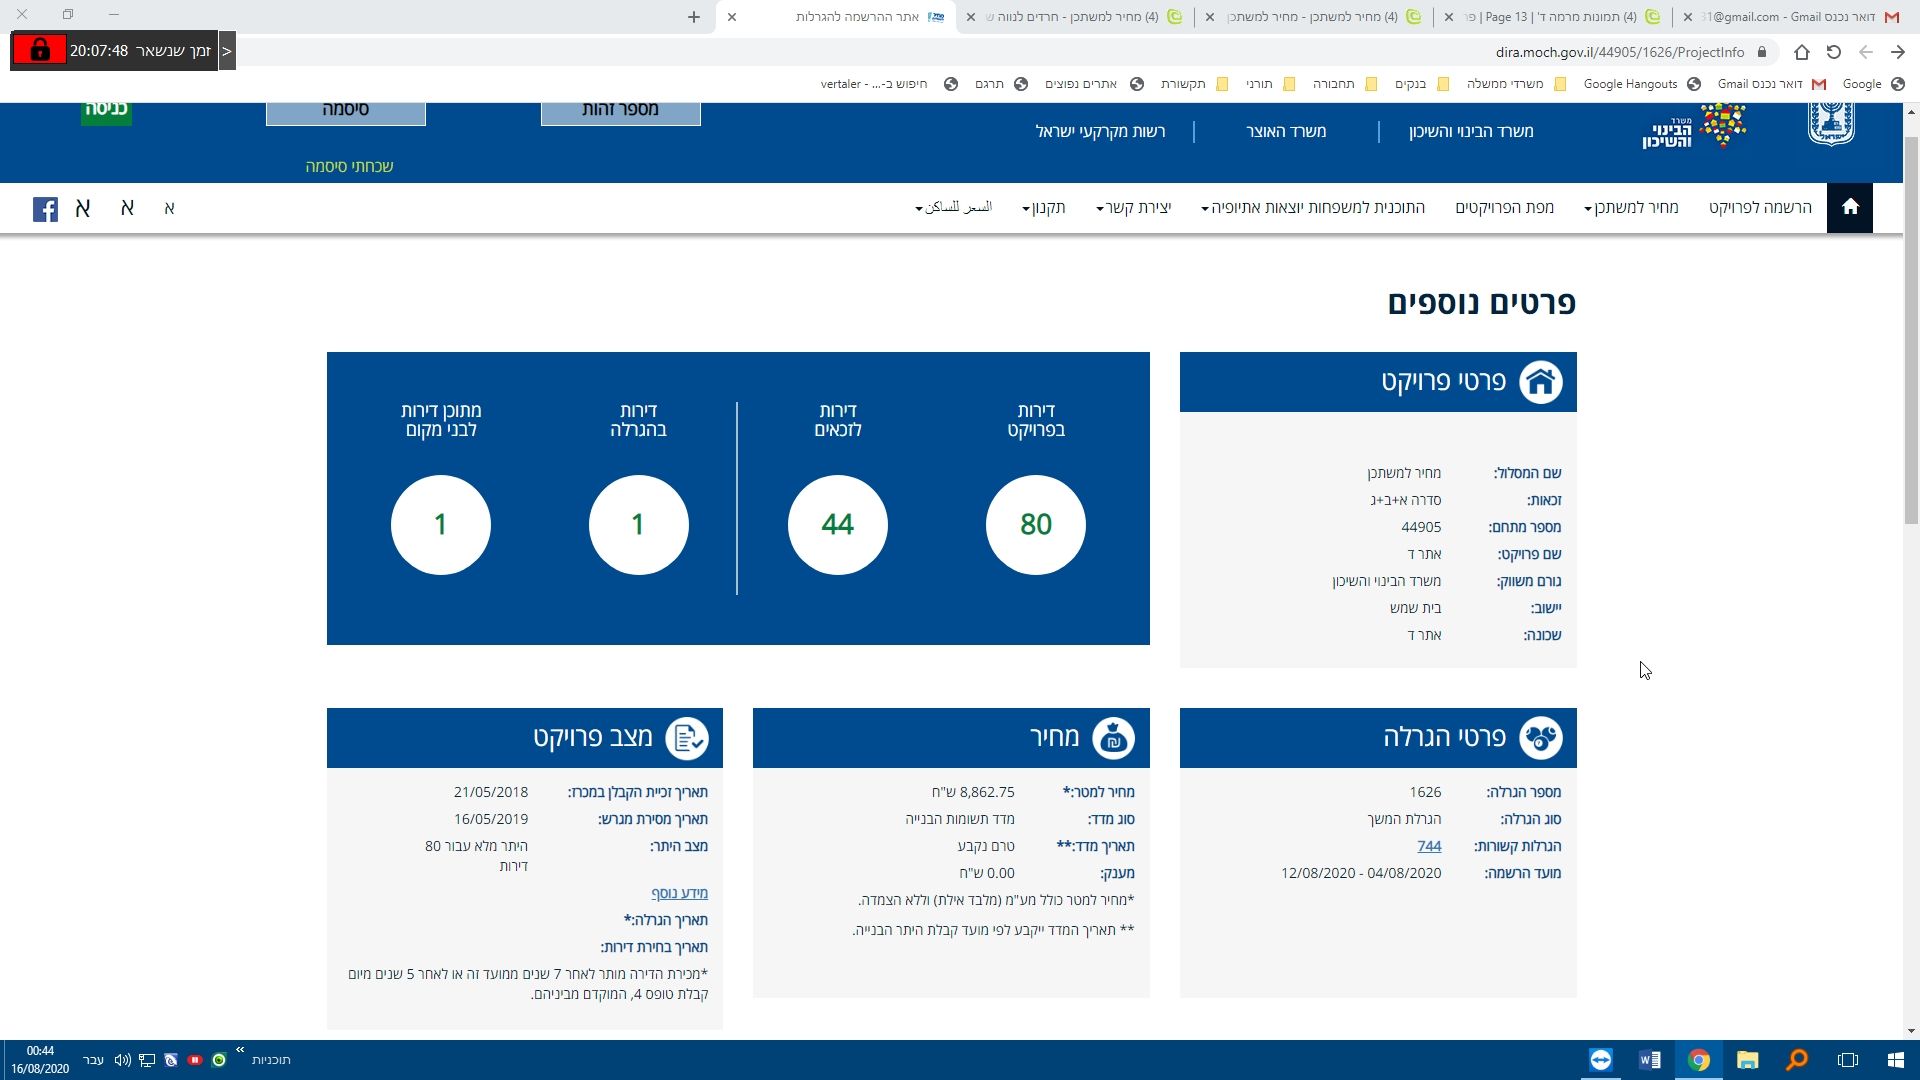Click the lottery icon on פרטי הגרלה panel

coord(1540,738)
